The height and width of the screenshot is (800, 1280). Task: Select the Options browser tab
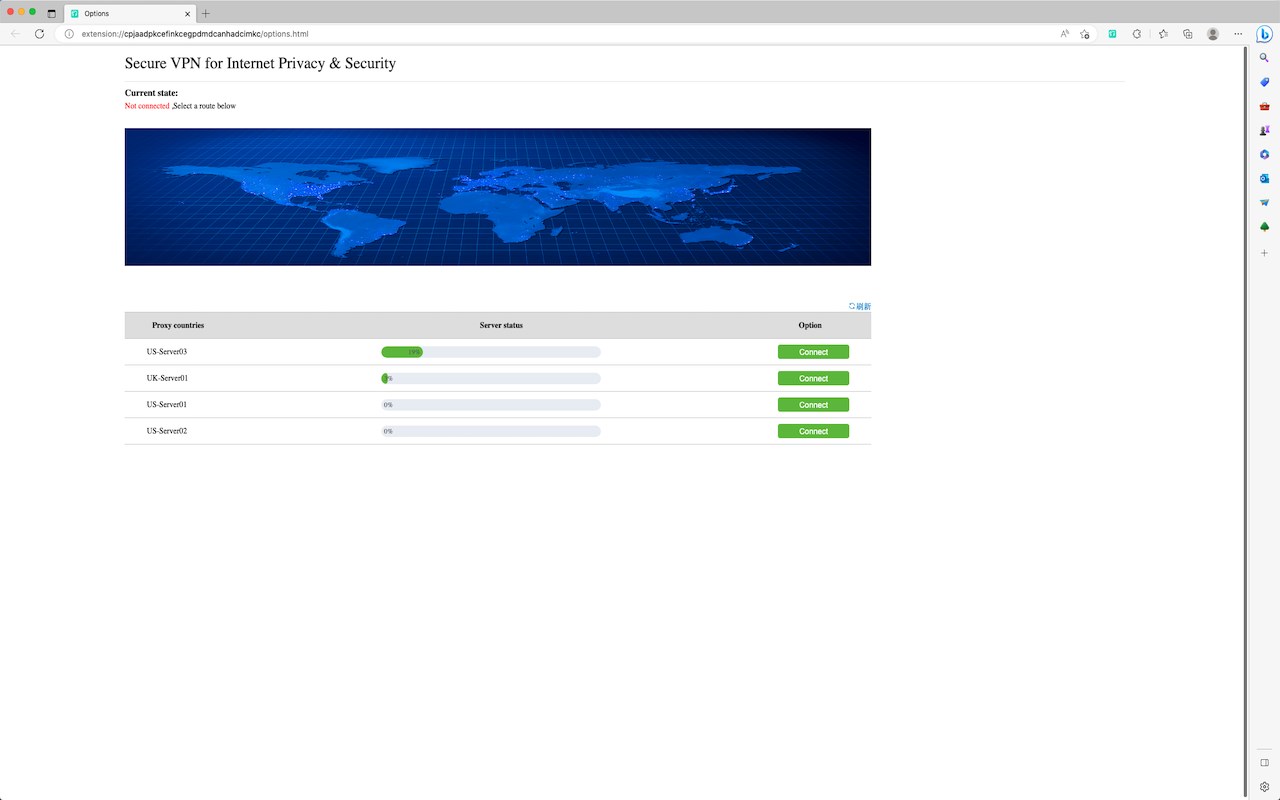click(x=128, y=14)
